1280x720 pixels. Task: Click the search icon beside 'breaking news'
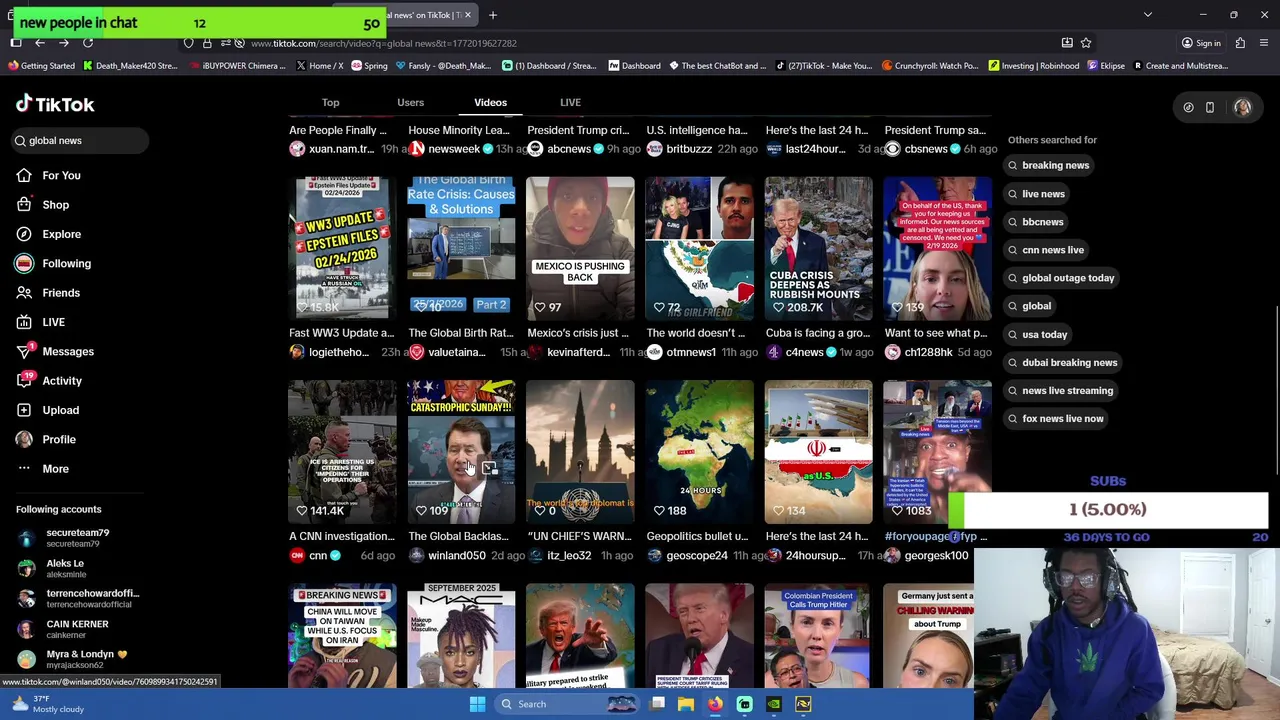[1013, 166]
